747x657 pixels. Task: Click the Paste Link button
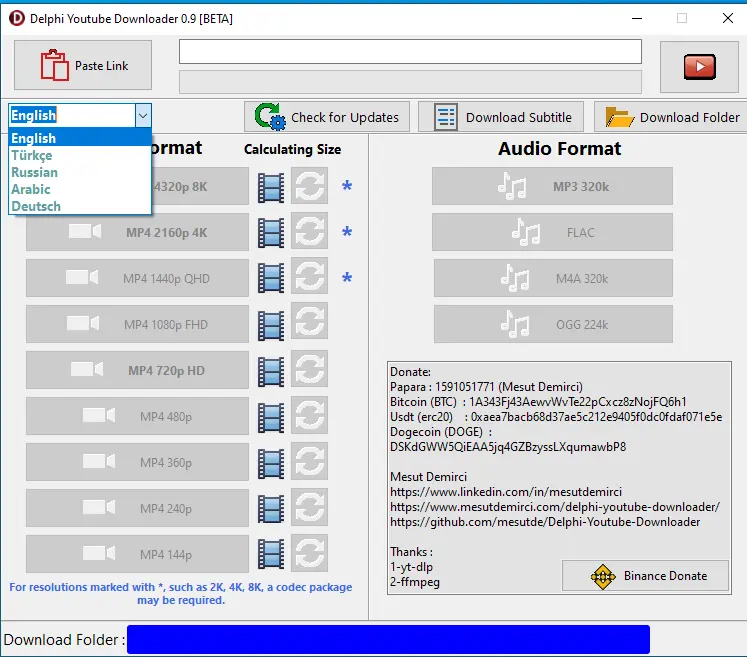[83, 65]
